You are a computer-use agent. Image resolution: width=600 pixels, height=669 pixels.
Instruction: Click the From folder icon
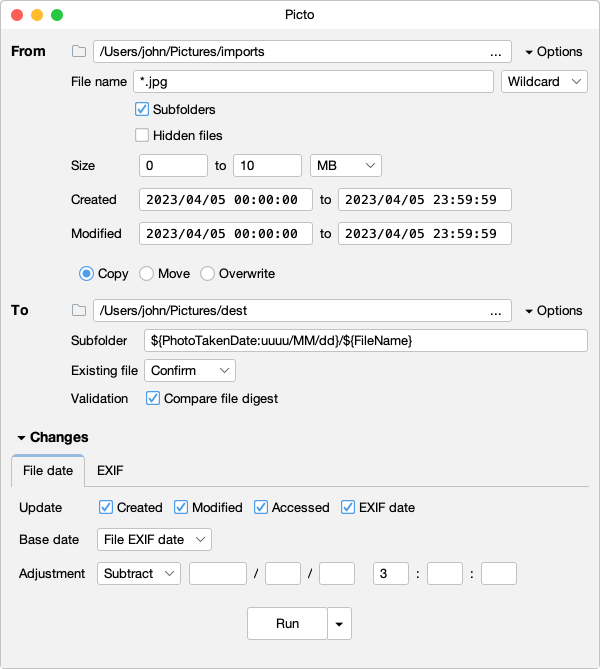[x=79, y=52]
